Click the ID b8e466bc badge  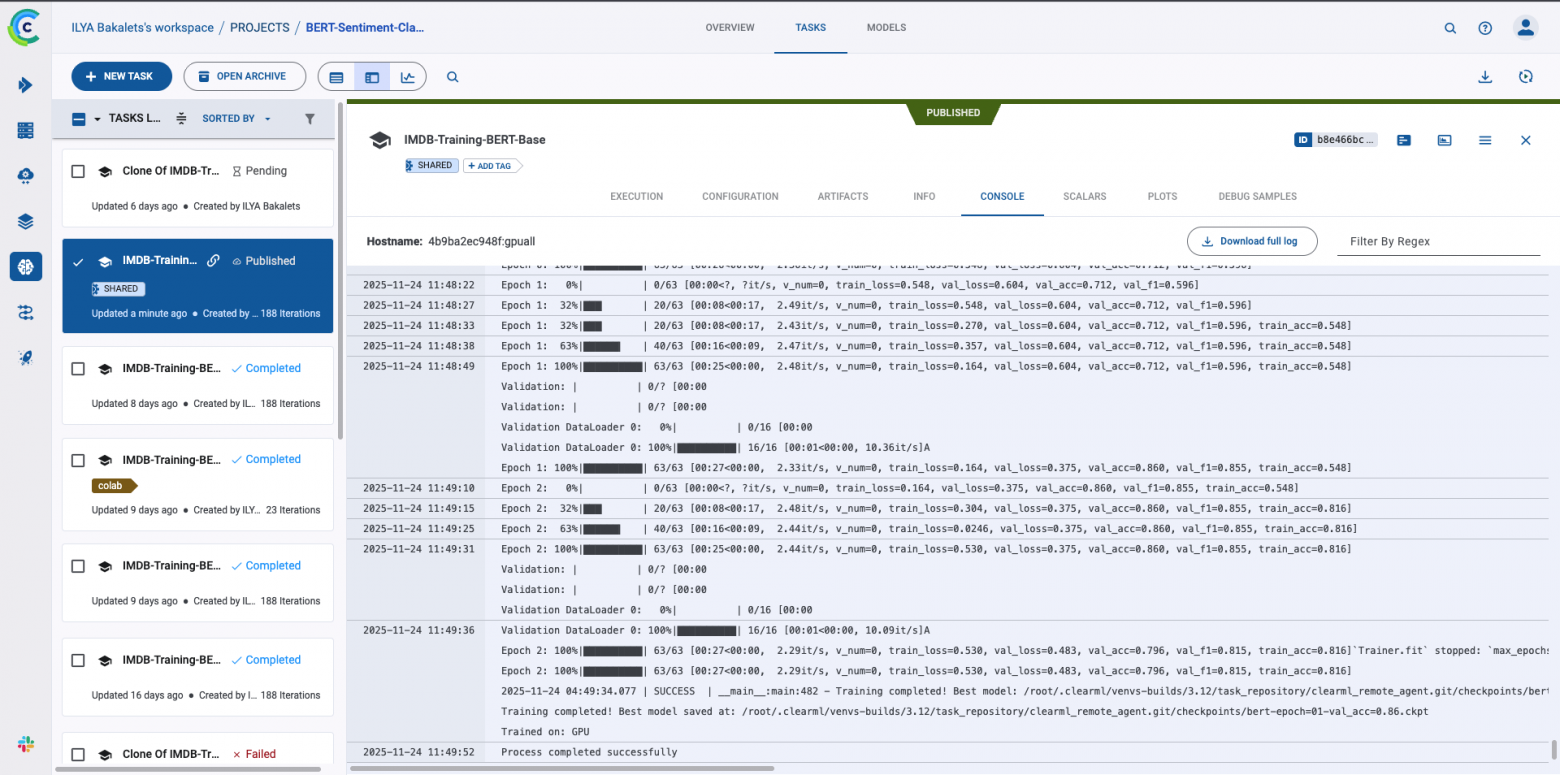click(1336, 140)
